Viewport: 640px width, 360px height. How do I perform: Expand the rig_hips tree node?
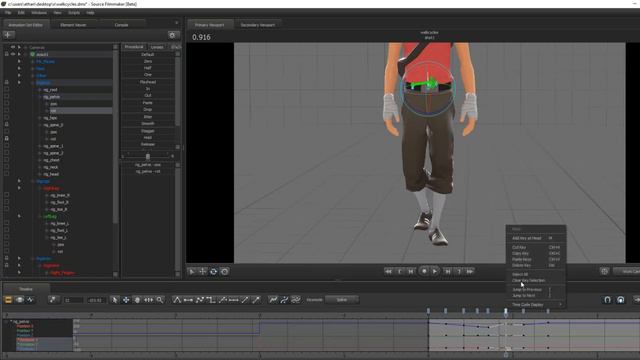(x=40, y=118)
